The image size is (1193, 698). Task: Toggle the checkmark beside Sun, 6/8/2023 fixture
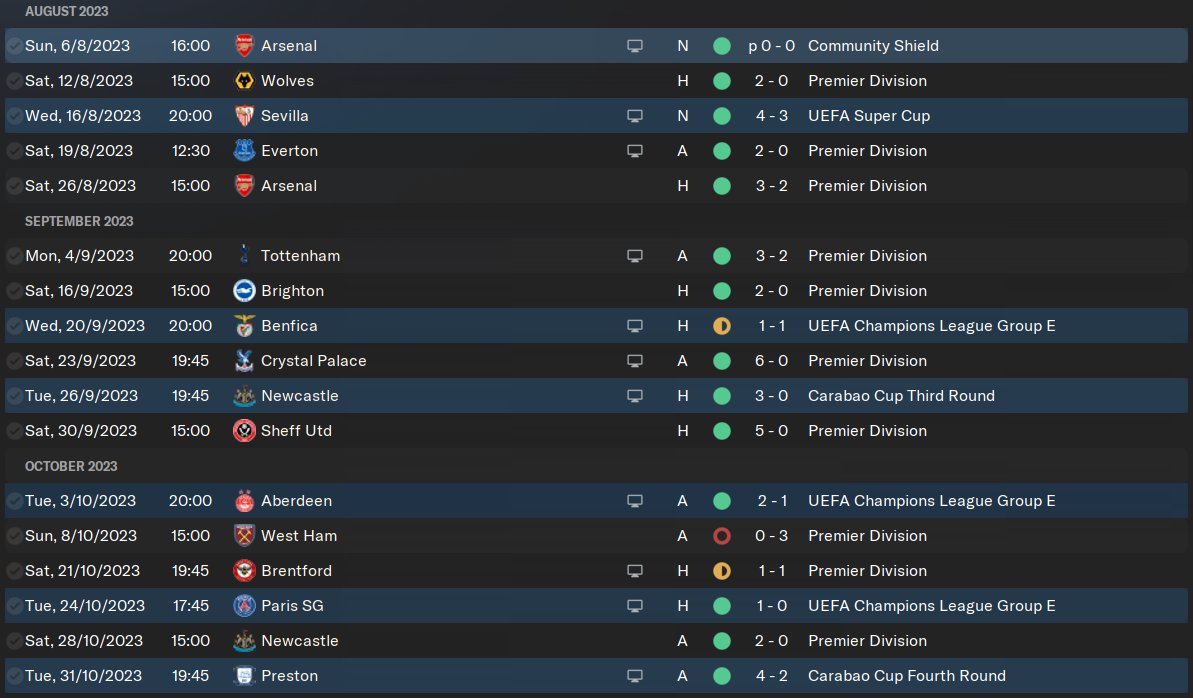14,46
